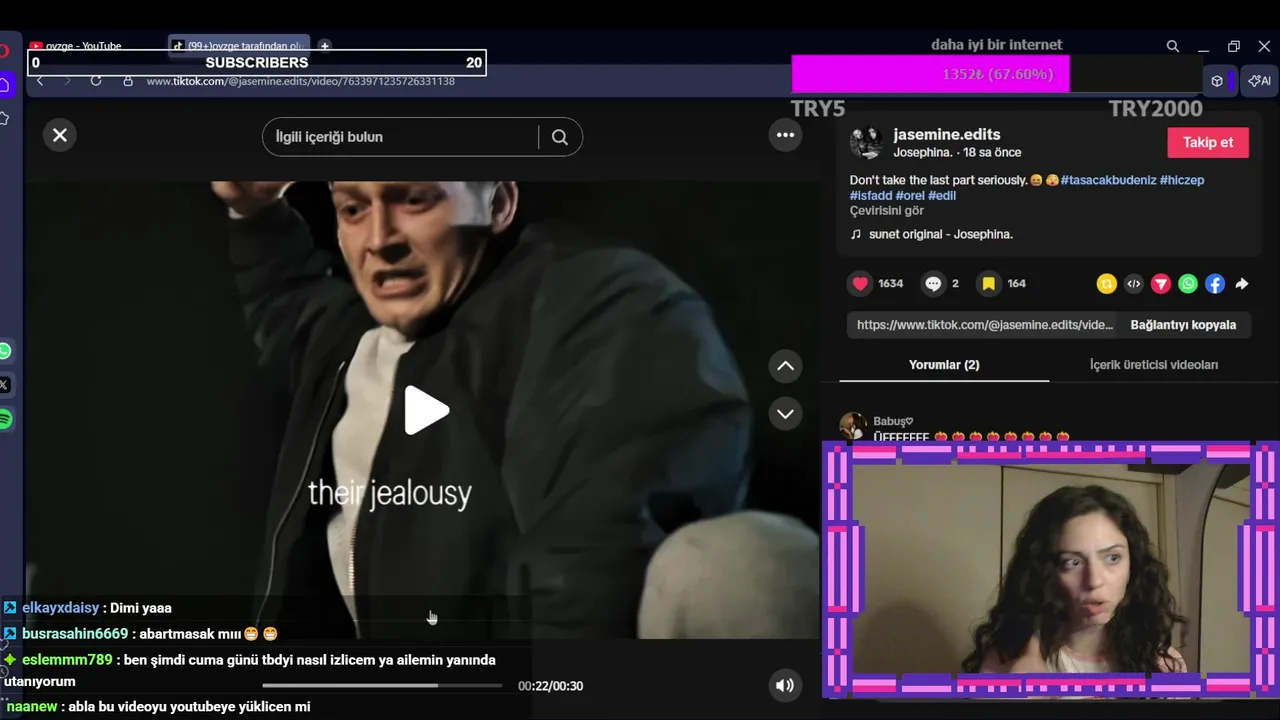Open hashtag #isfadd
The height and width of the screenshot is (720, 1280).
tap(870, 196)
